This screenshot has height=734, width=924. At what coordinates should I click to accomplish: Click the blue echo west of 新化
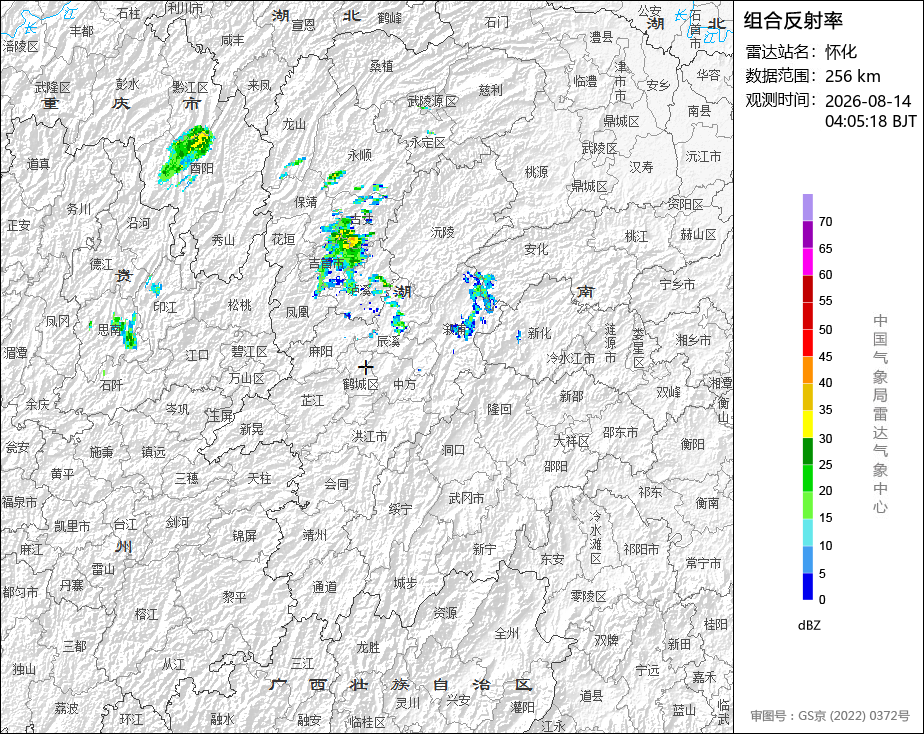pos(519,336)
